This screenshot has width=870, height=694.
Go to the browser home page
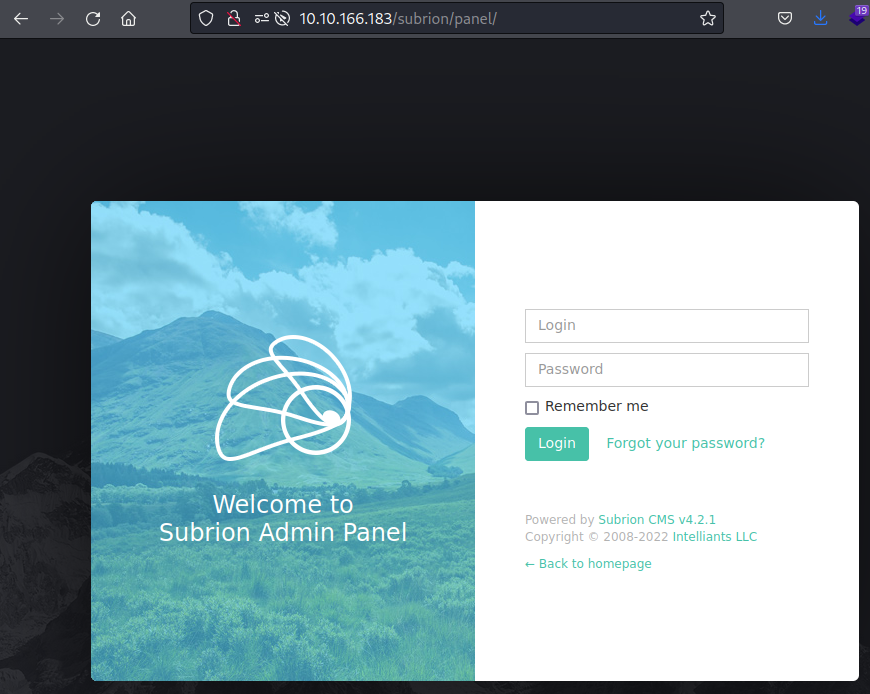pyautogui.click(x=128, y=18)
